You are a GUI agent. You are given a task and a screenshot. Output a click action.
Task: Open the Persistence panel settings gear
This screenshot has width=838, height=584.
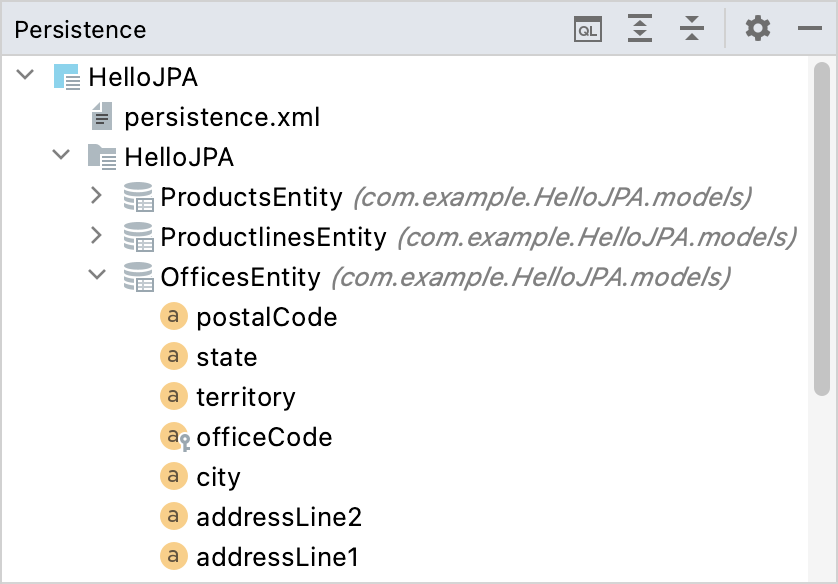[757, 29]
